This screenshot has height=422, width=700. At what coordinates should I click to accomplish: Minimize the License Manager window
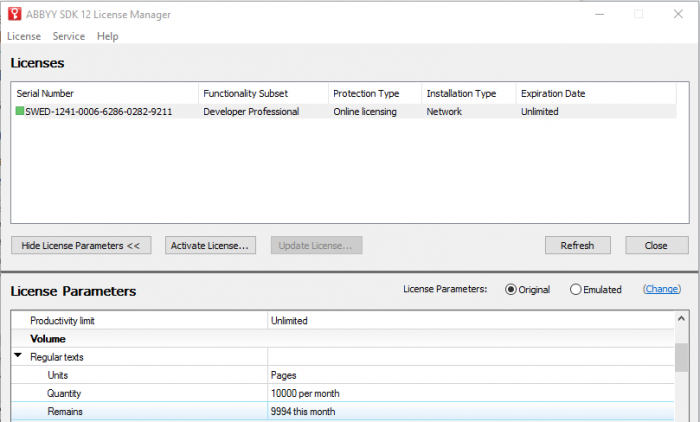tap(600, 14)
